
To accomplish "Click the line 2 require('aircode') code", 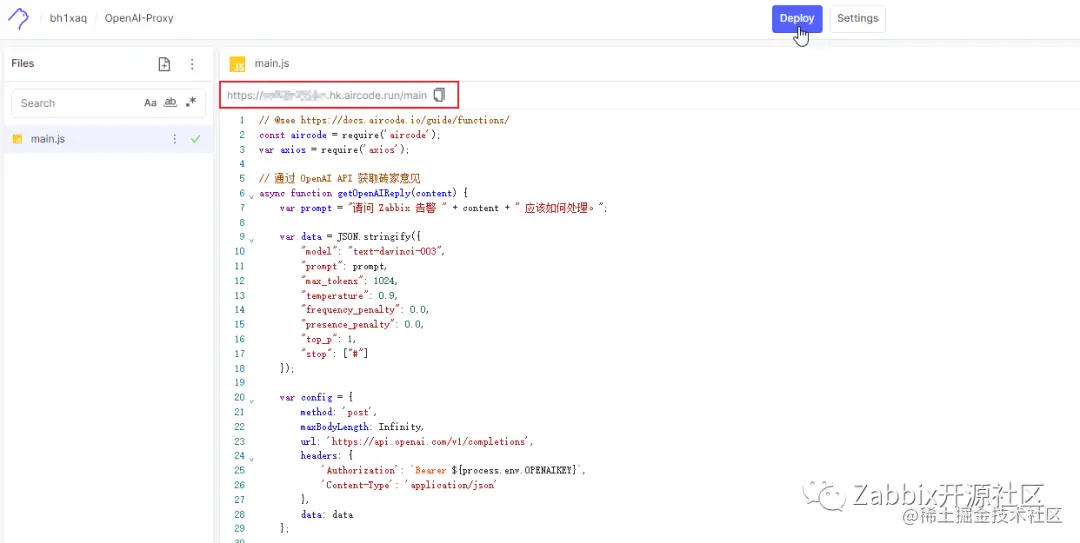I will (391, 135).
